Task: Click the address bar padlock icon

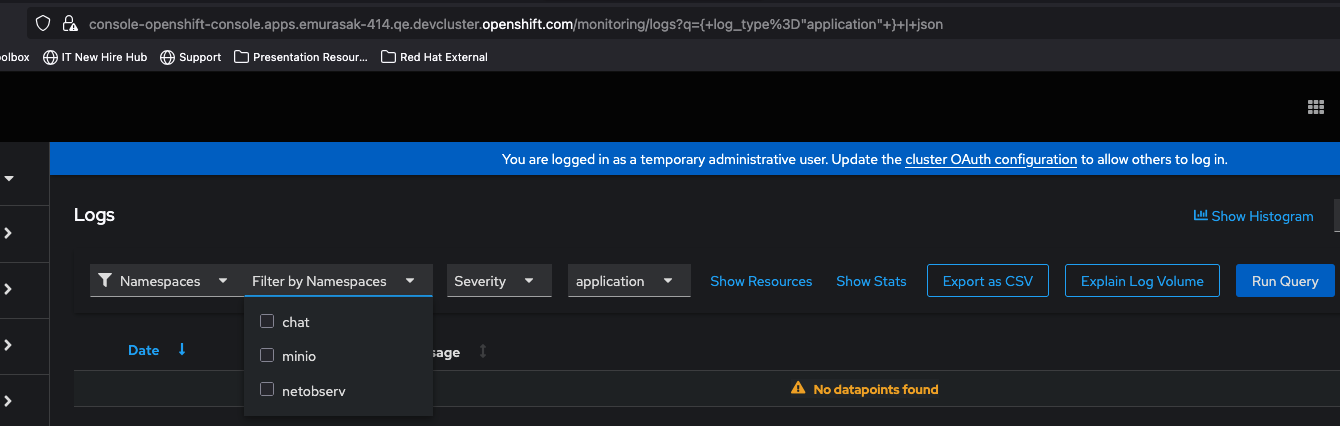Action: [x=69, y=23]
